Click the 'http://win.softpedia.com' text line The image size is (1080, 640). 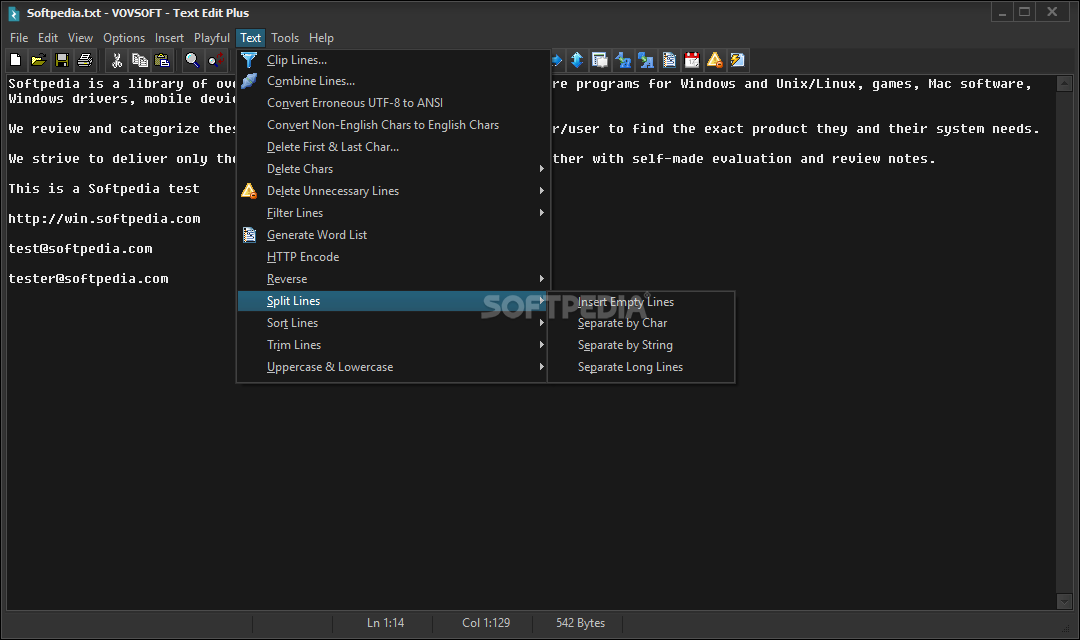tap(104, 219)
